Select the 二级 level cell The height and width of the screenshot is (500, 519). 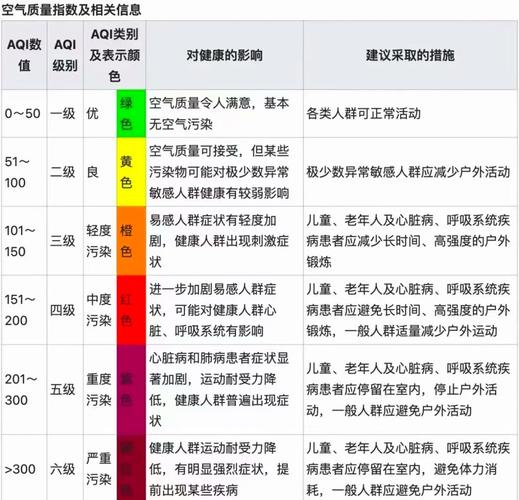65,172
